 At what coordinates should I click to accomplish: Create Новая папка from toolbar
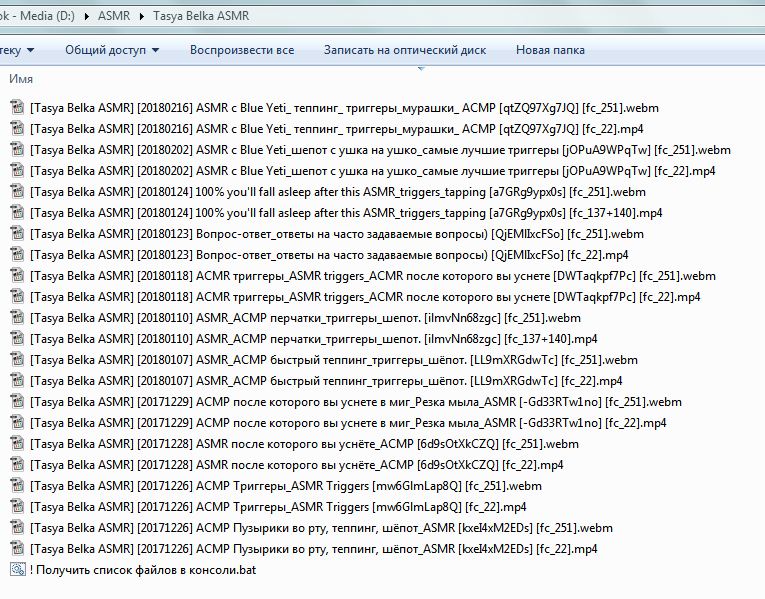coord(550,50)
